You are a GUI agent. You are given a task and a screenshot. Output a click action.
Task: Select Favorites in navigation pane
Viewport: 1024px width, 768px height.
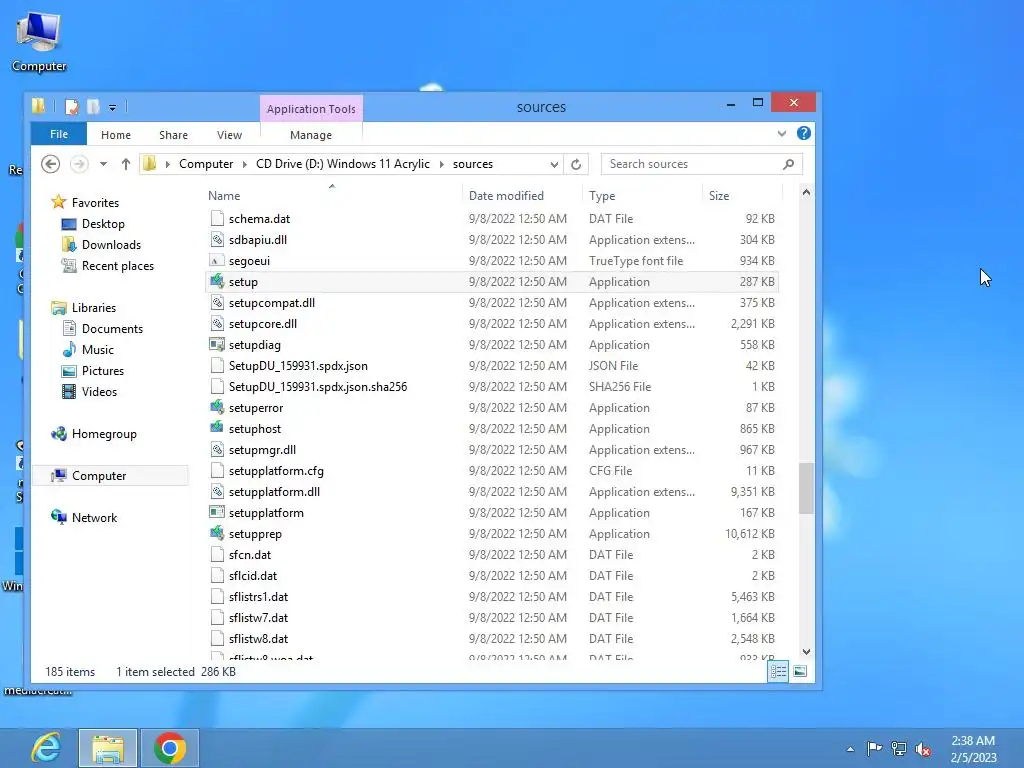[95, 202]
